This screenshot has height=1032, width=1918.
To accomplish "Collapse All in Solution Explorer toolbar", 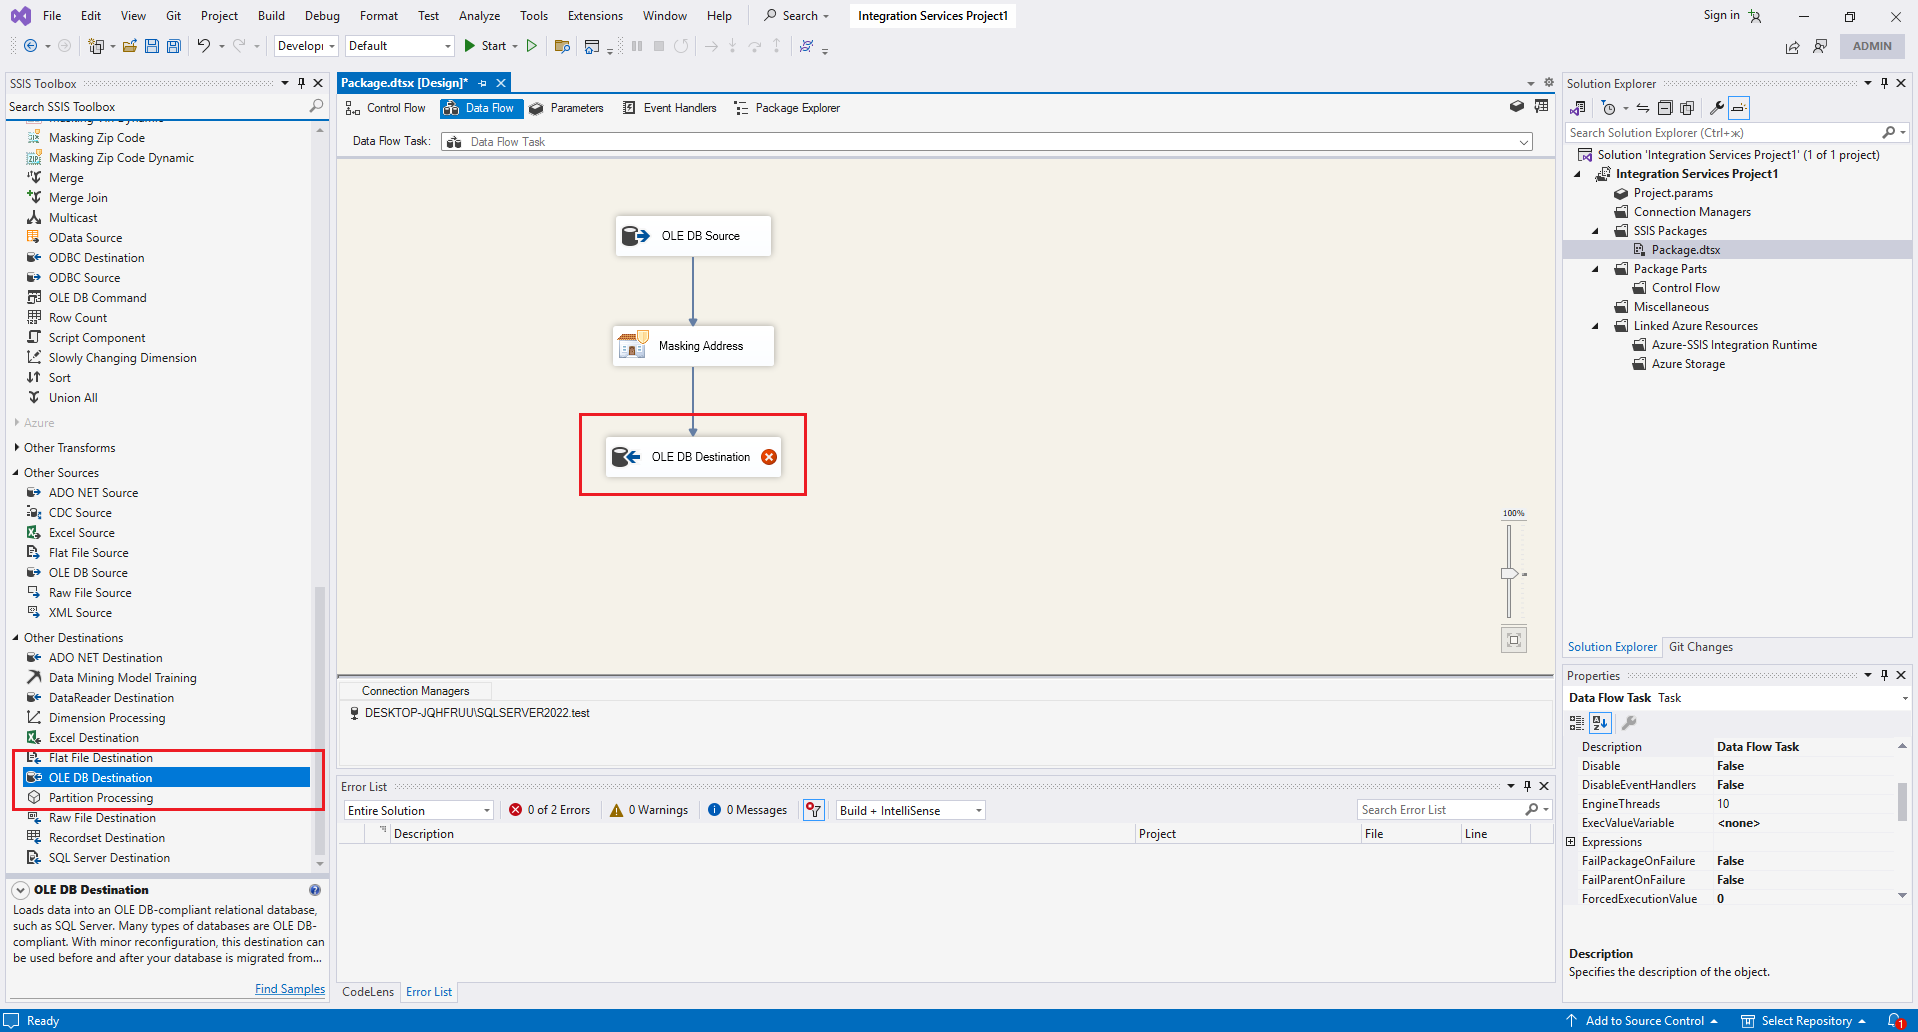I will click(x=1665, y=108).
